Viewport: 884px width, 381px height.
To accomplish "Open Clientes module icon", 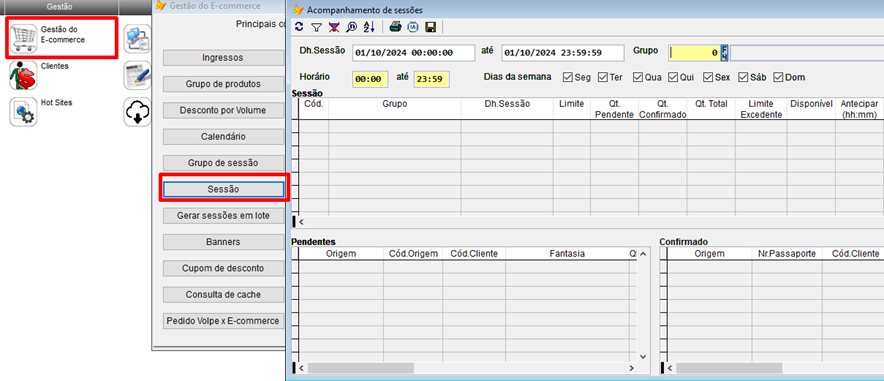I will point(23,76).
